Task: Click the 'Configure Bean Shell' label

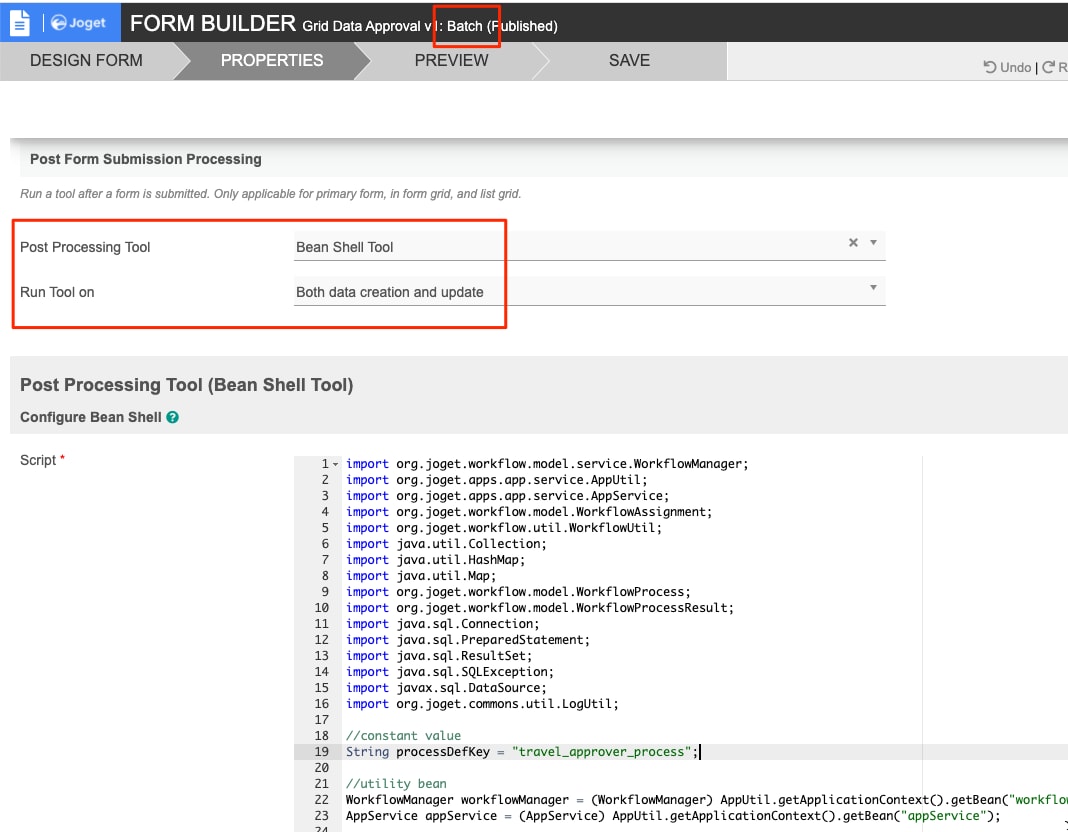Action: [x=91, y=417]
